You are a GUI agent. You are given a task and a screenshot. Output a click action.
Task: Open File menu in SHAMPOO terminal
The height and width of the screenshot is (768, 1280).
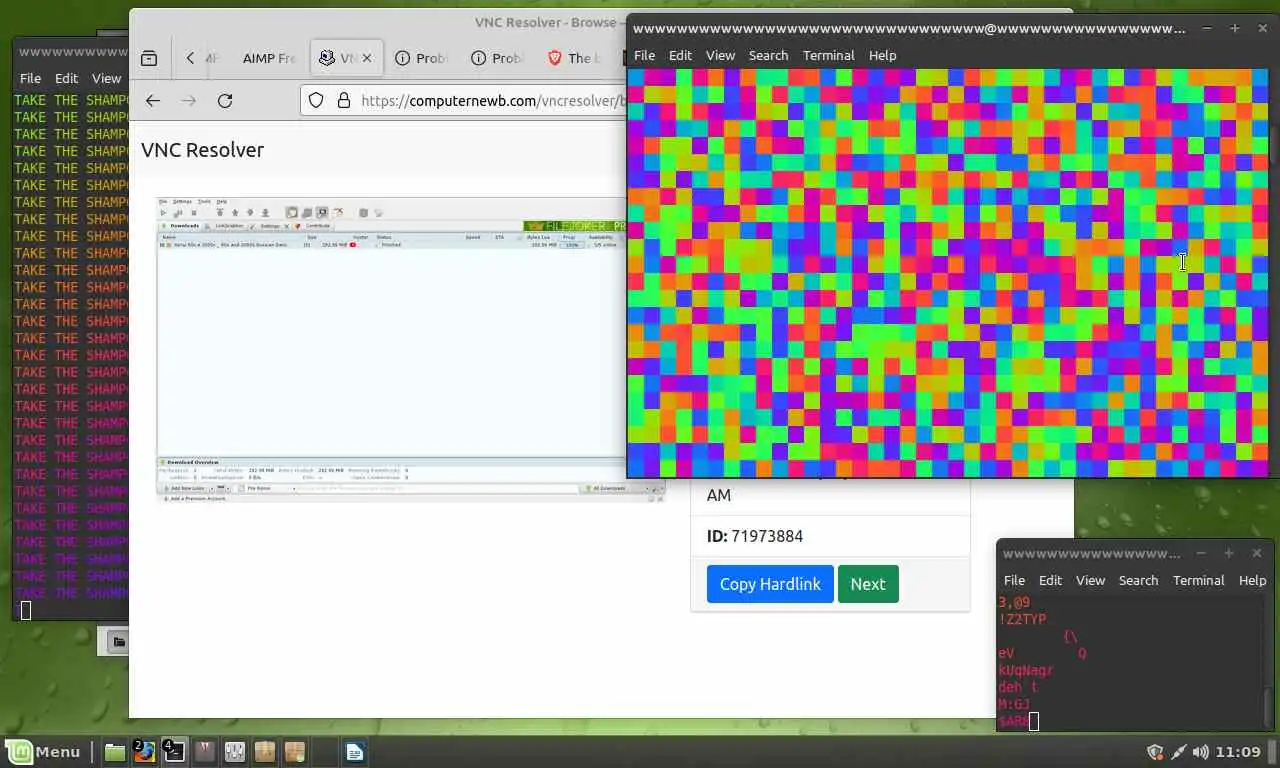pos(31,78)
